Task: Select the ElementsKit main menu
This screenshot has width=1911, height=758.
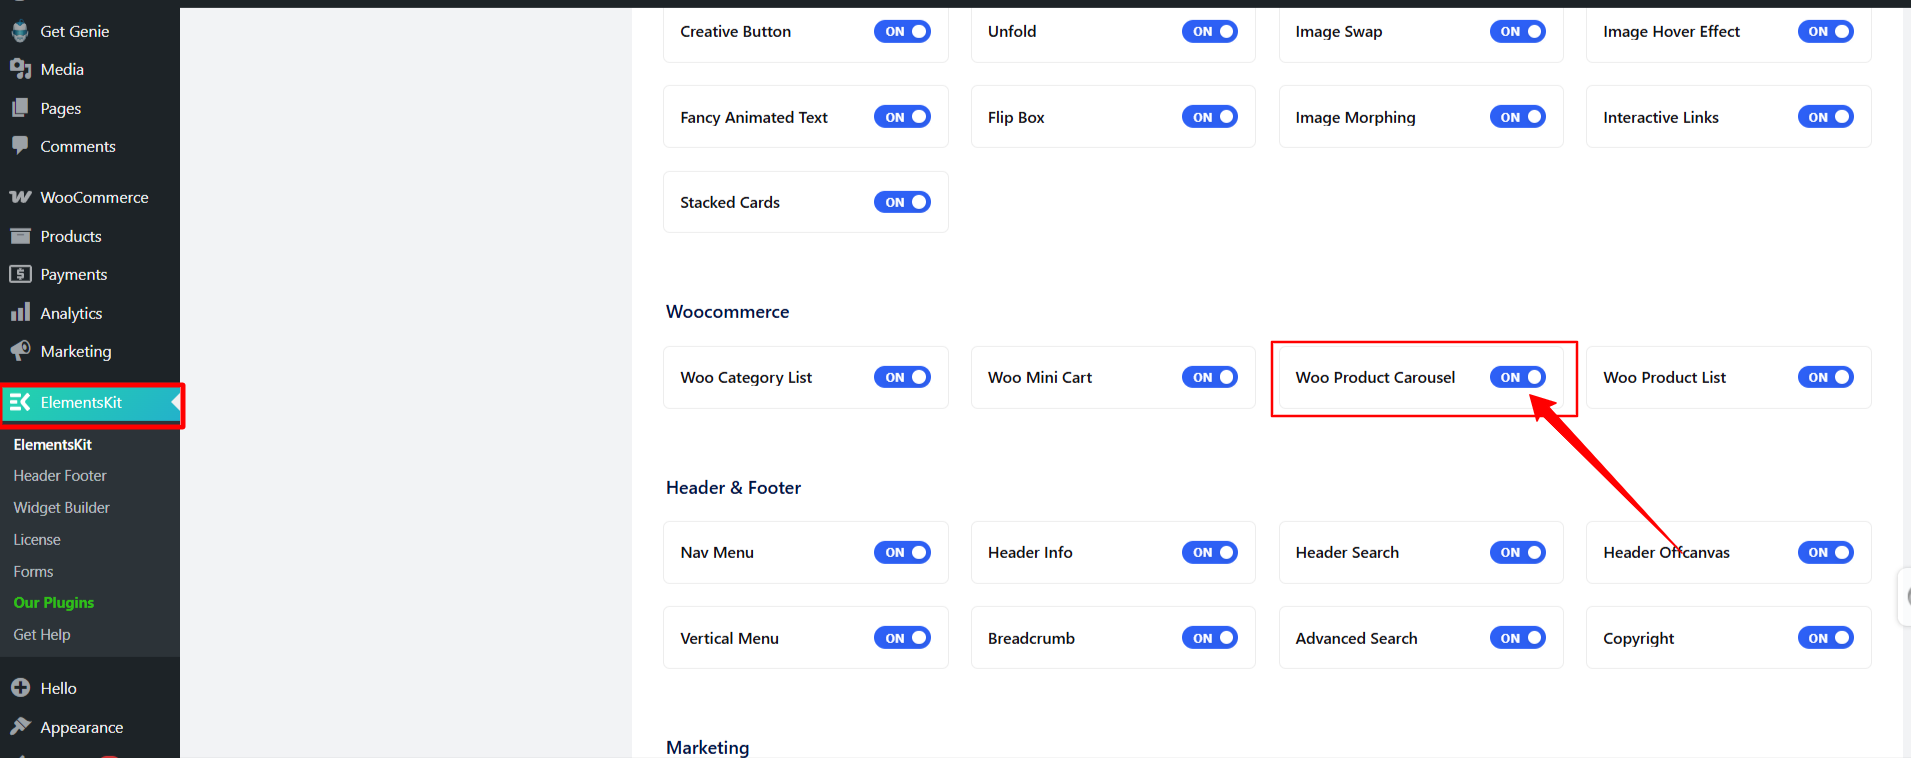Action: click(90, 402)
